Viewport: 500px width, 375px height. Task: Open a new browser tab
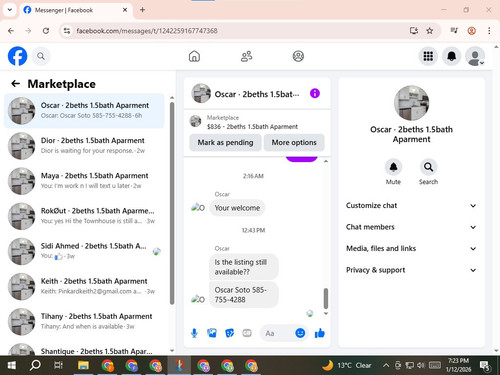(x=142, y=10)
